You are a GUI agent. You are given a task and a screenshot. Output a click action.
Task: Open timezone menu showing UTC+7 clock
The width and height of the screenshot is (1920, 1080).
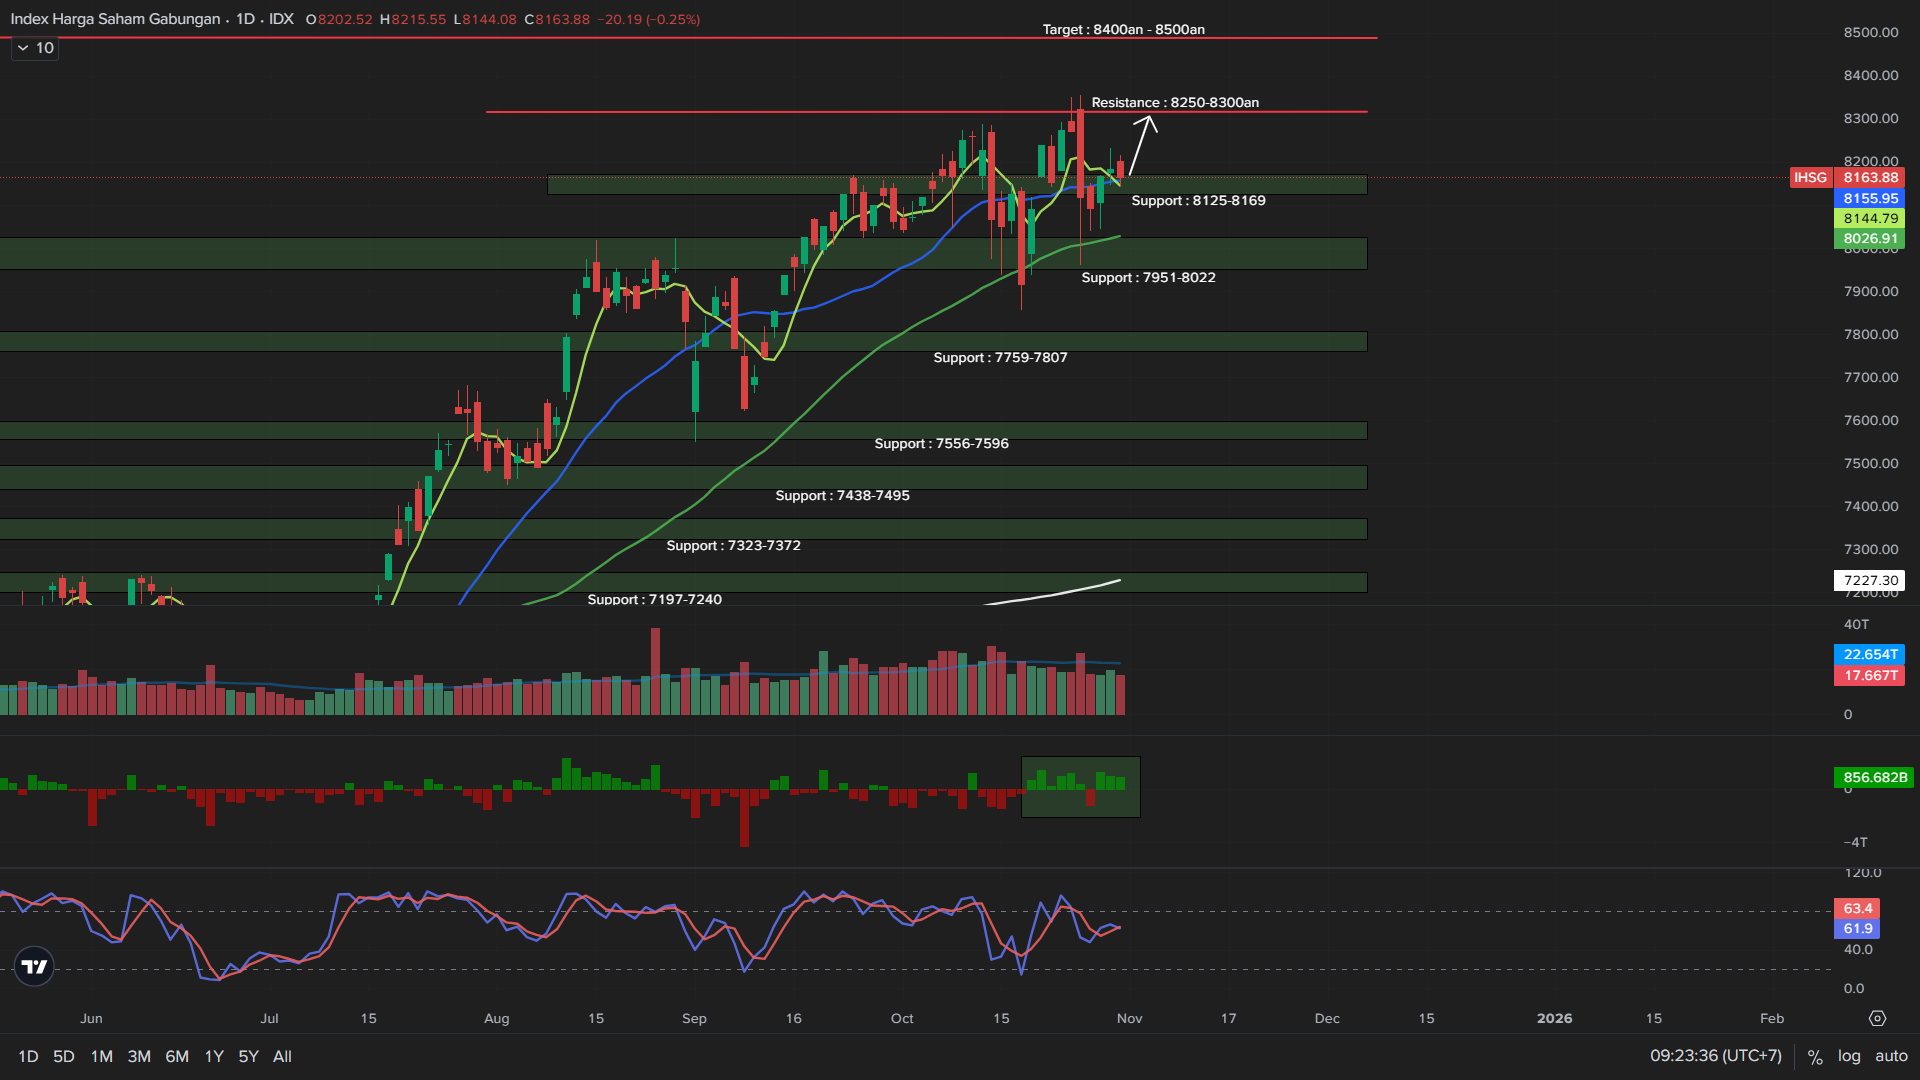[x=1715, y=1056]
